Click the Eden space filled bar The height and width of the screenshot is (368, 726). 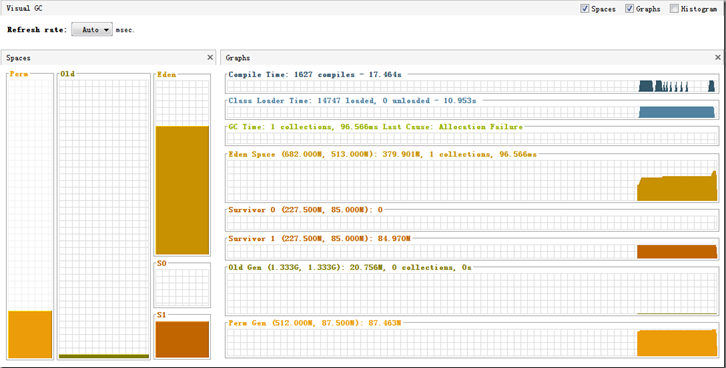point(182,190)
